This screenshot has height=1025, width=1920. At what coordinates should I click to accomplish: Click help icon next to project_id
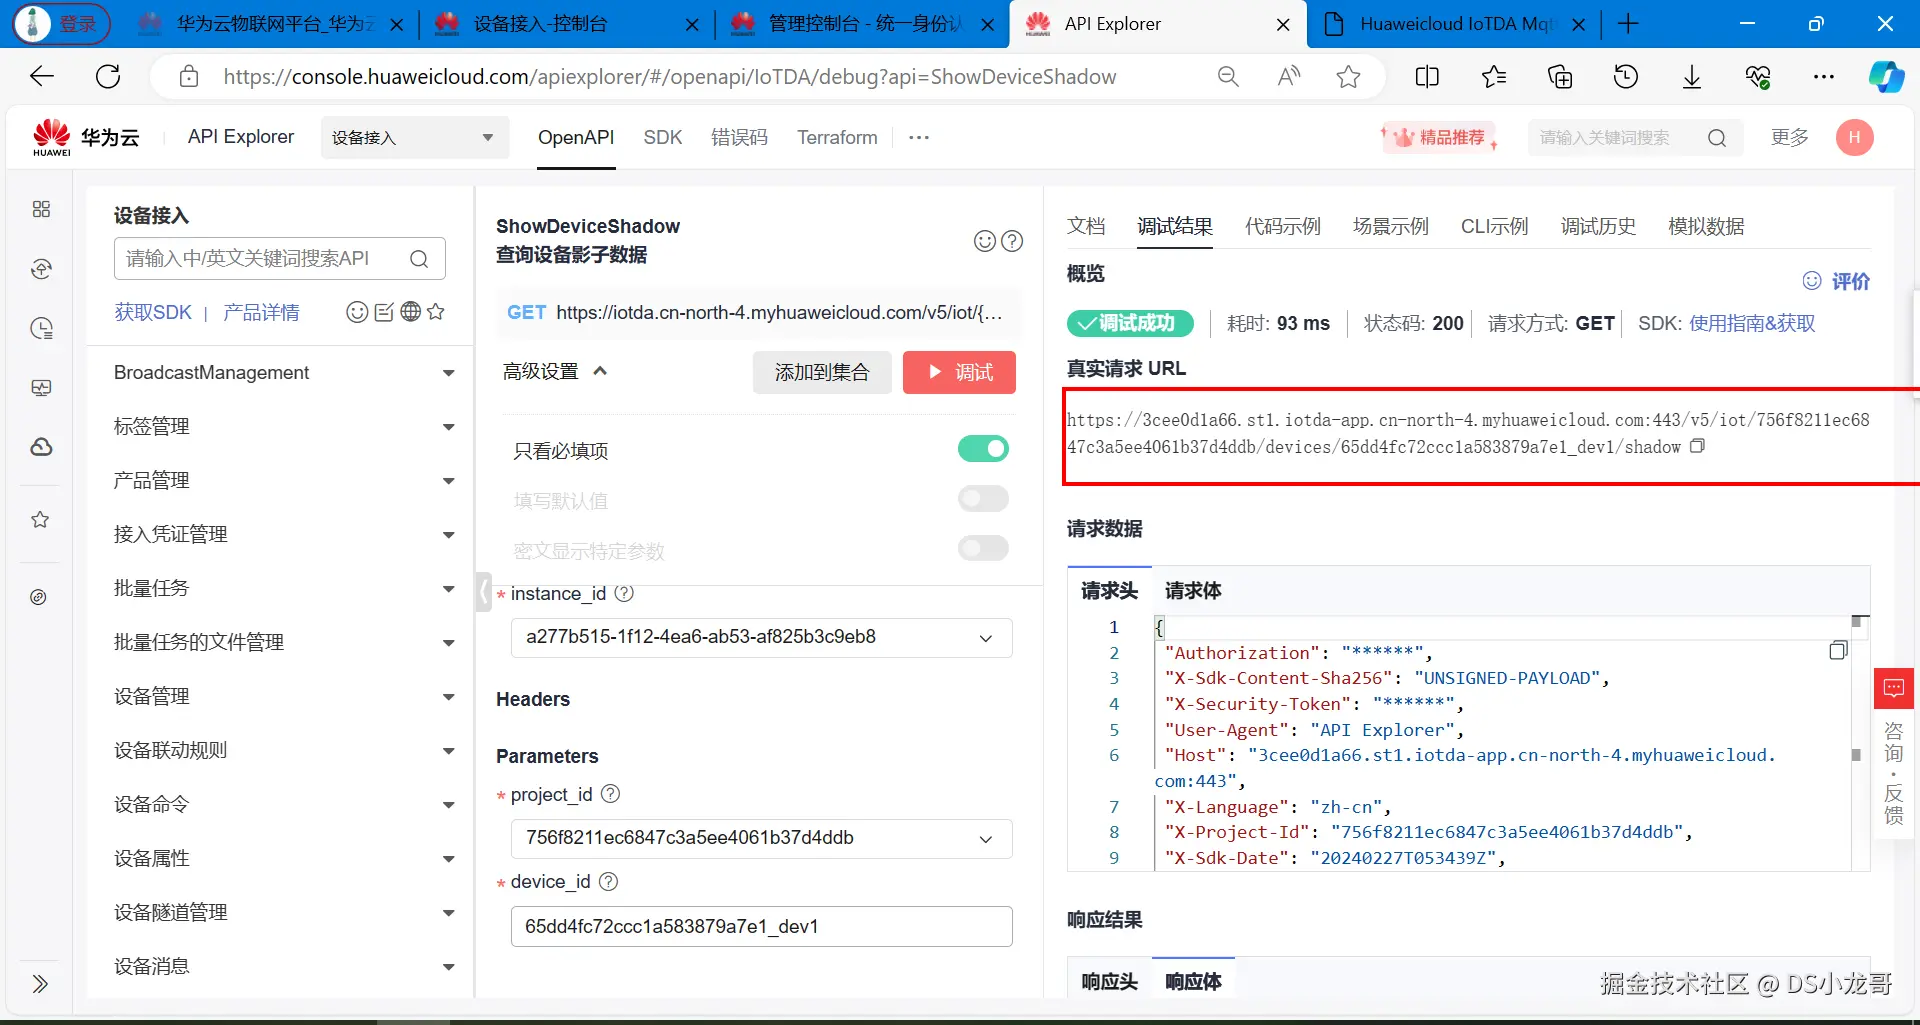coord(610,794)
